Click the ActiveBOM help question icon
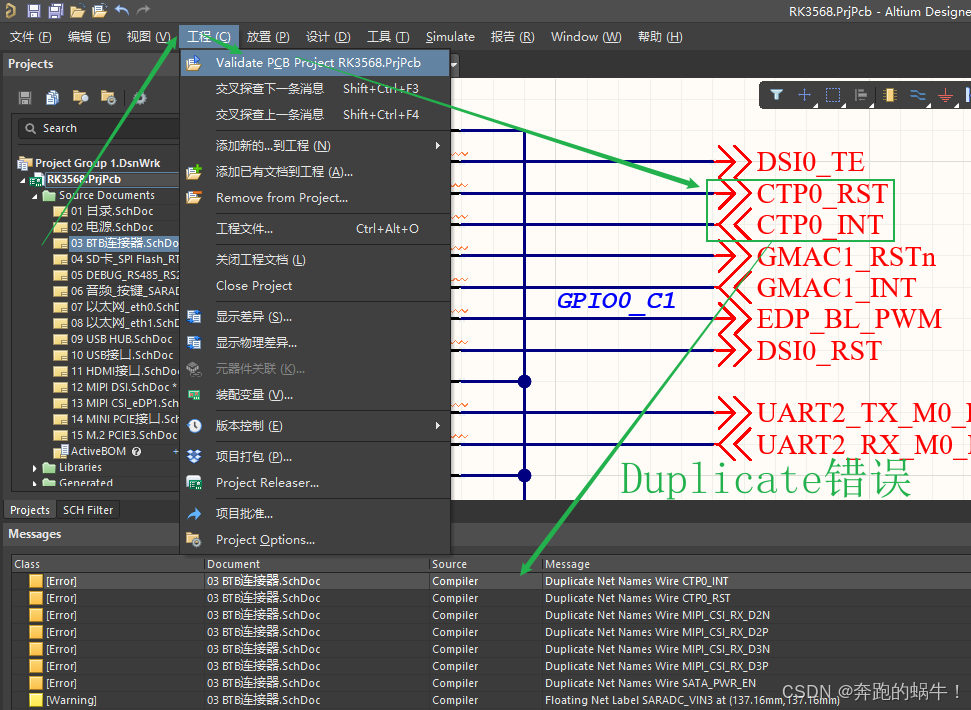The height and width of the screenshot is (710, 971). [136, 451]
